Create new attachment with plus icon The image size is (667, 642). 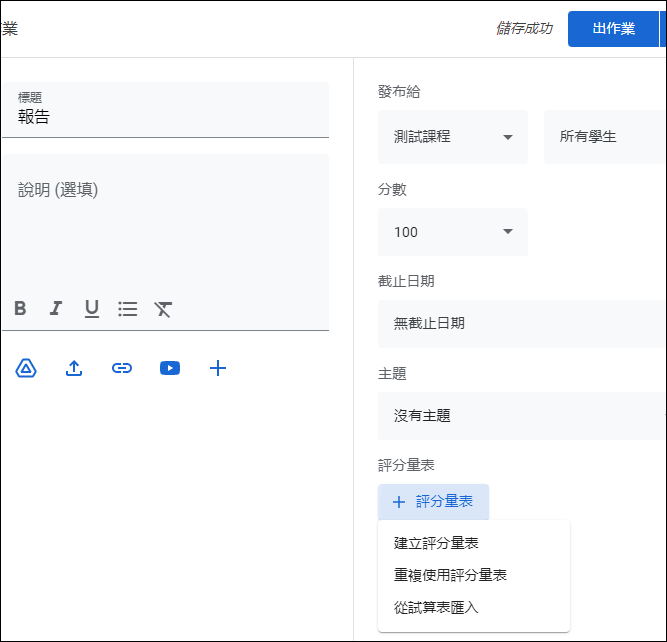coord(218,368)
